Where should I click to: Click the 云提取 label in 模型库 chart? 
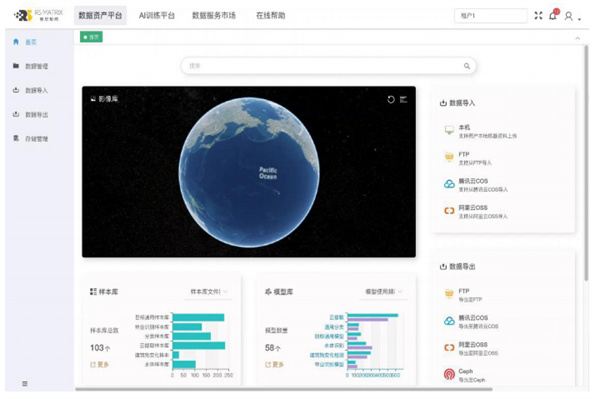337,318
